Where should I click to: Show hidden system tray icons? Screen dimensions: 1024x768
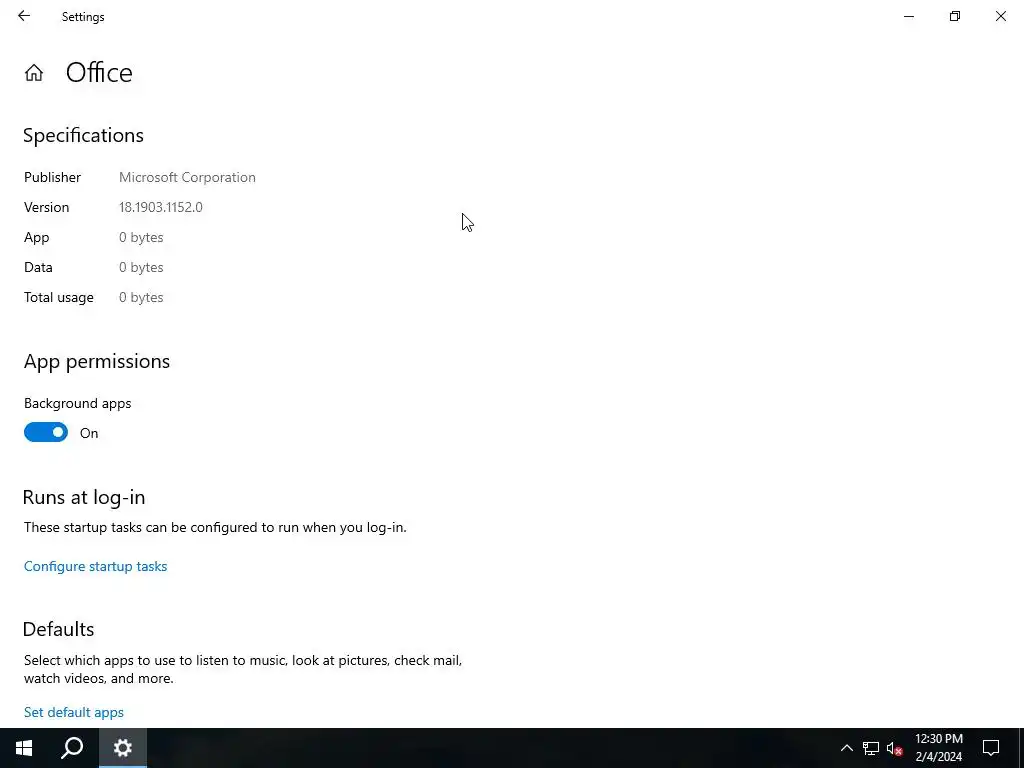coord(846,748)
